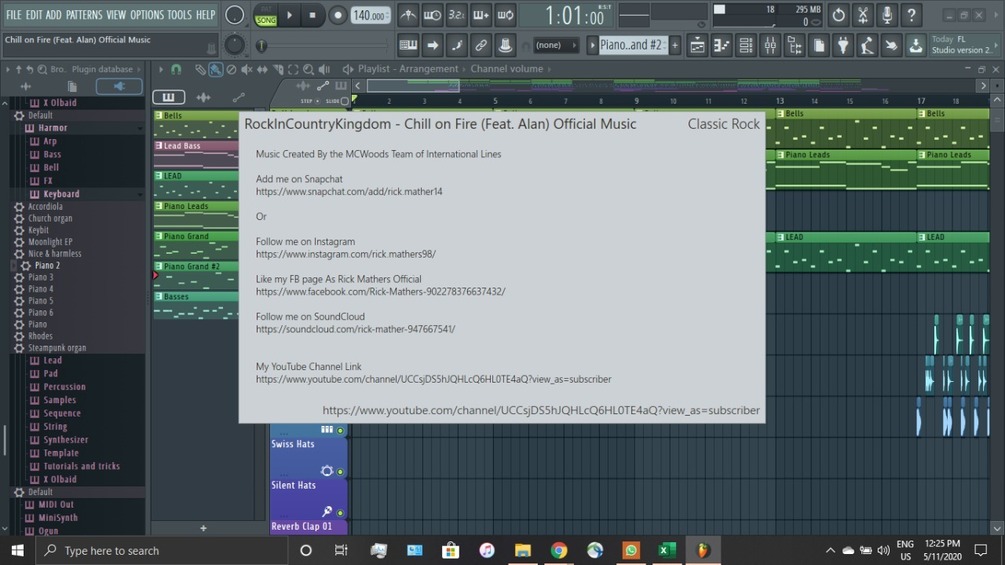Open the Facebook Rick-Mathers page link

[380, 291]
